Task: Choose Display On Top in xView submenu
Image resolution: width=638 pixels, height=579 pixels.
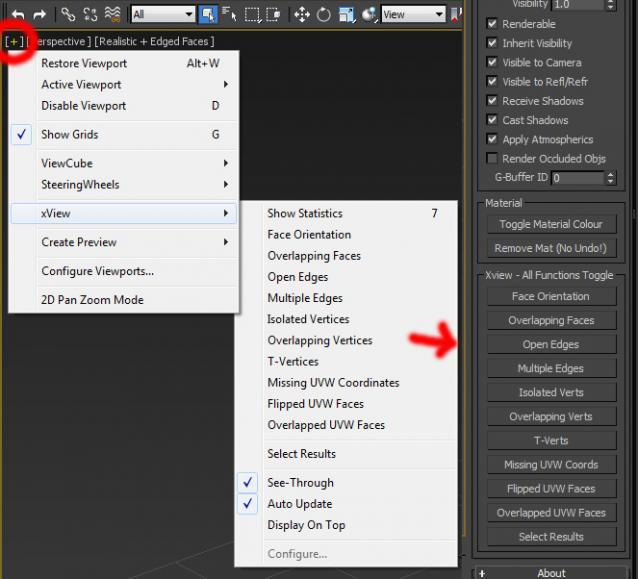Action: pyautogui.click(x=346, y=525)
